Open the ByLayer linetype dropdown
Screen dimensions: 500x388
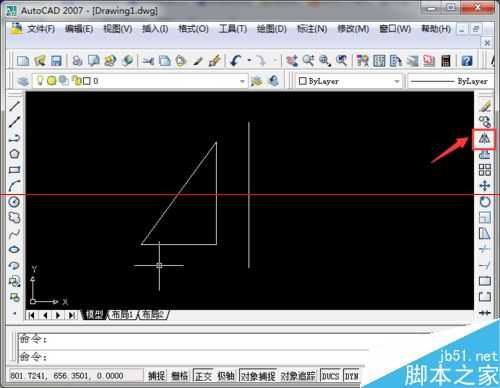point(451,81)
